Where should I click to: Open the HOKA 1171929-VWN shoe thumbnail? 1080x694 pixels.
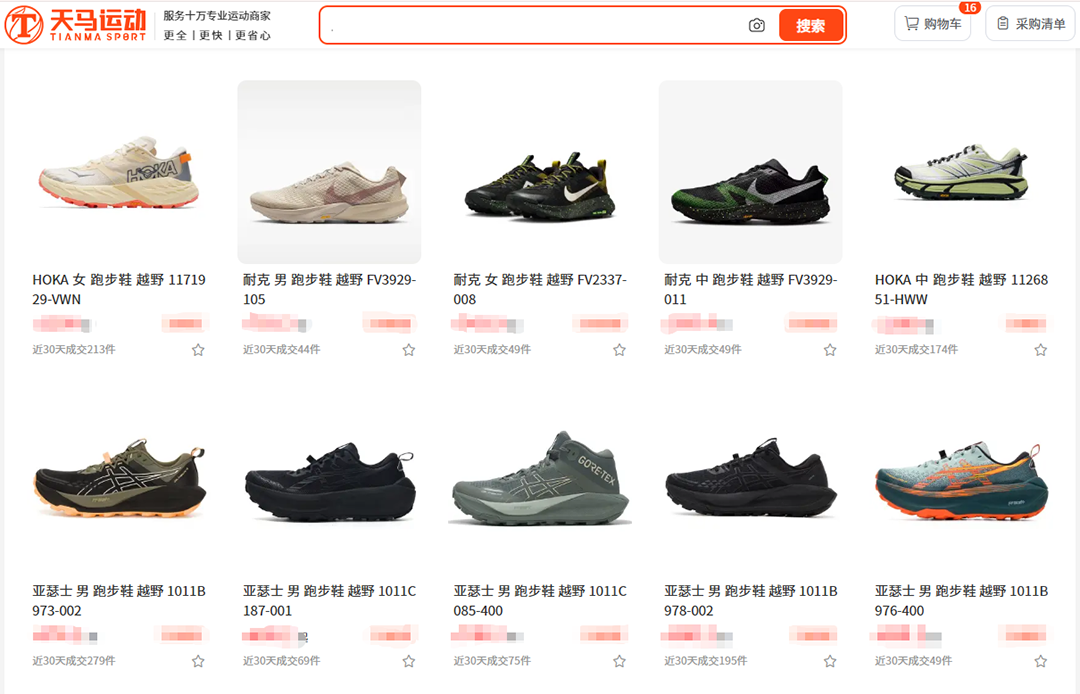coord(119,172)
